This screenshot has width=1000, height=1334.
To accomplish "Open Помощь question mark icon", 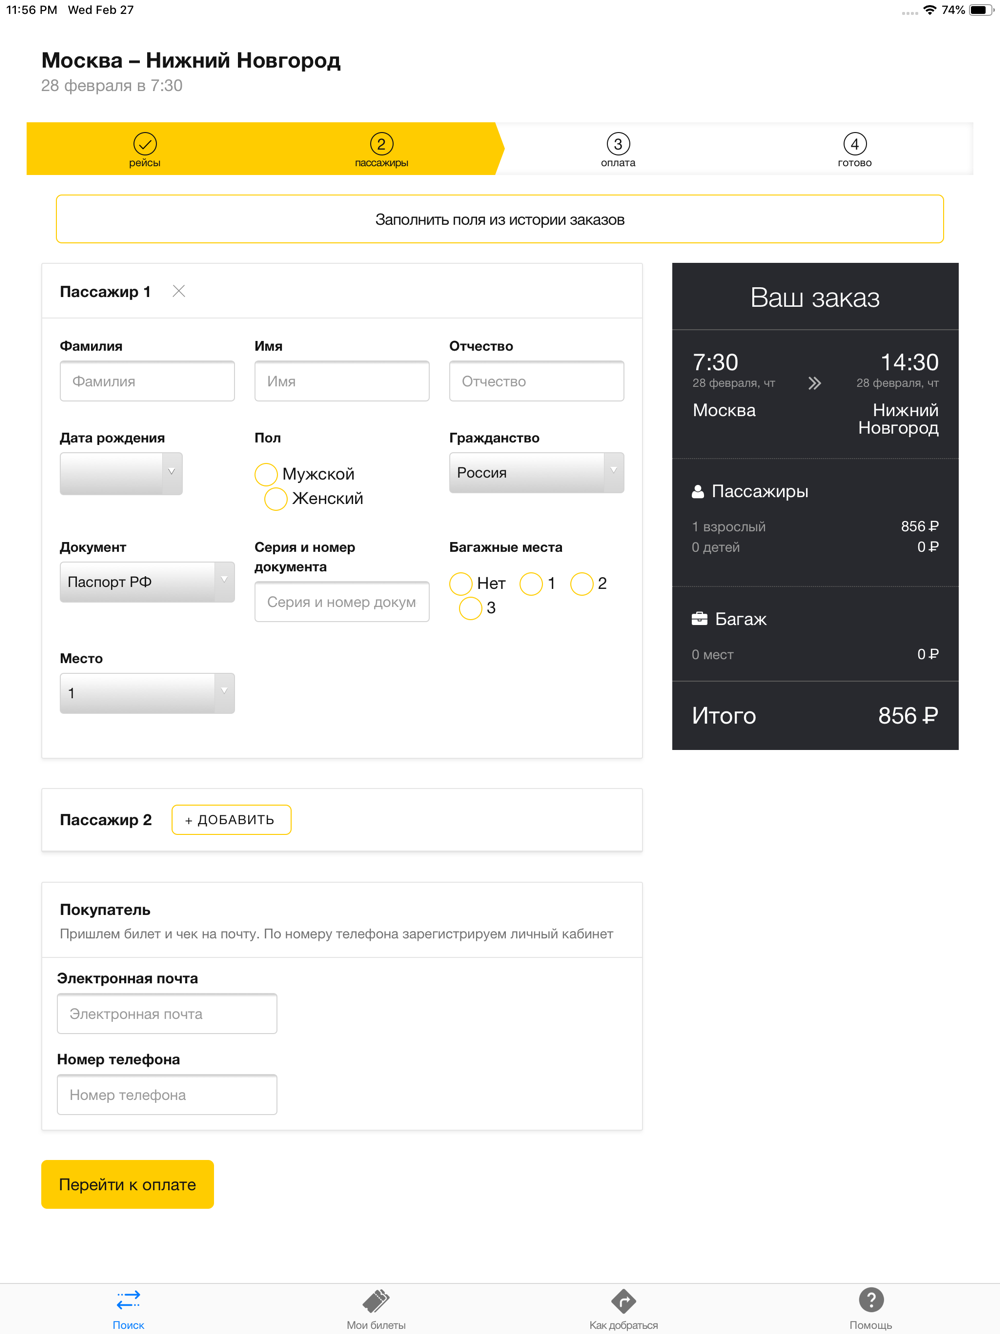I will pyautogui.click(x=871, y=1299).
